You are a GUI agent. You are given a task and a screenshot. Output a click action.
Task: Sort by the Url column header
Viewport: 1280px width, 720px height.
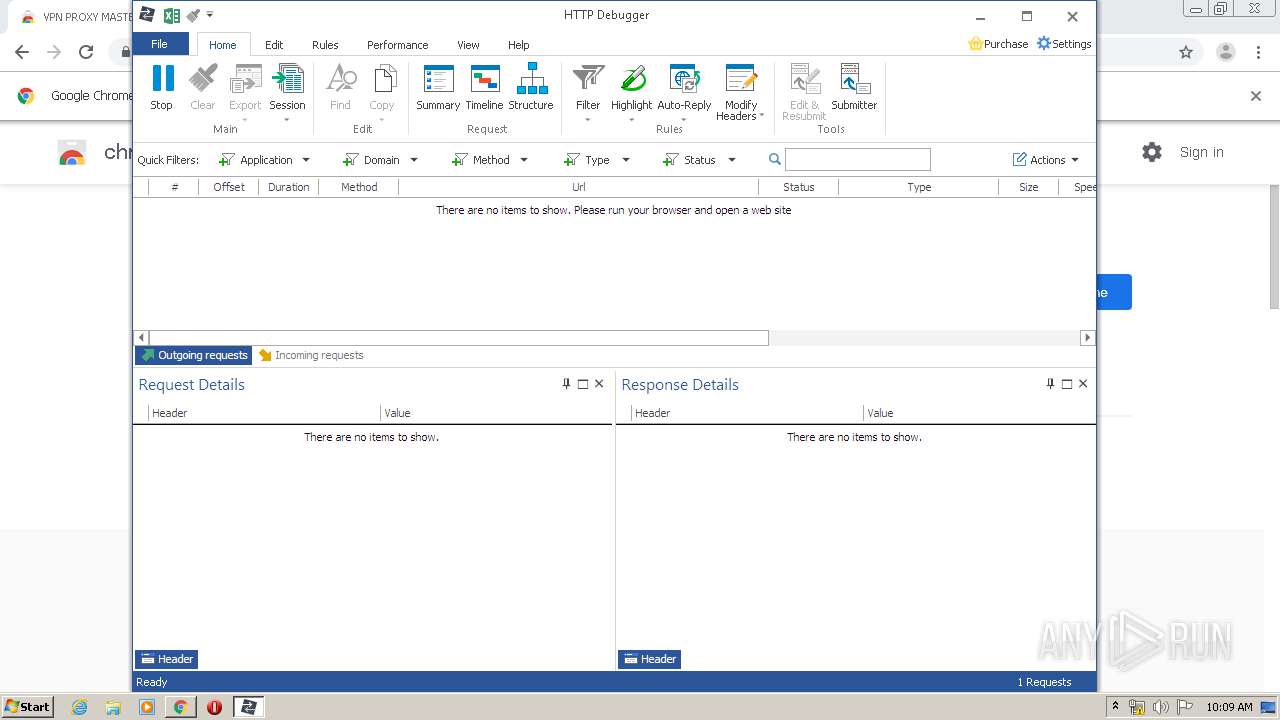(579, 187)
